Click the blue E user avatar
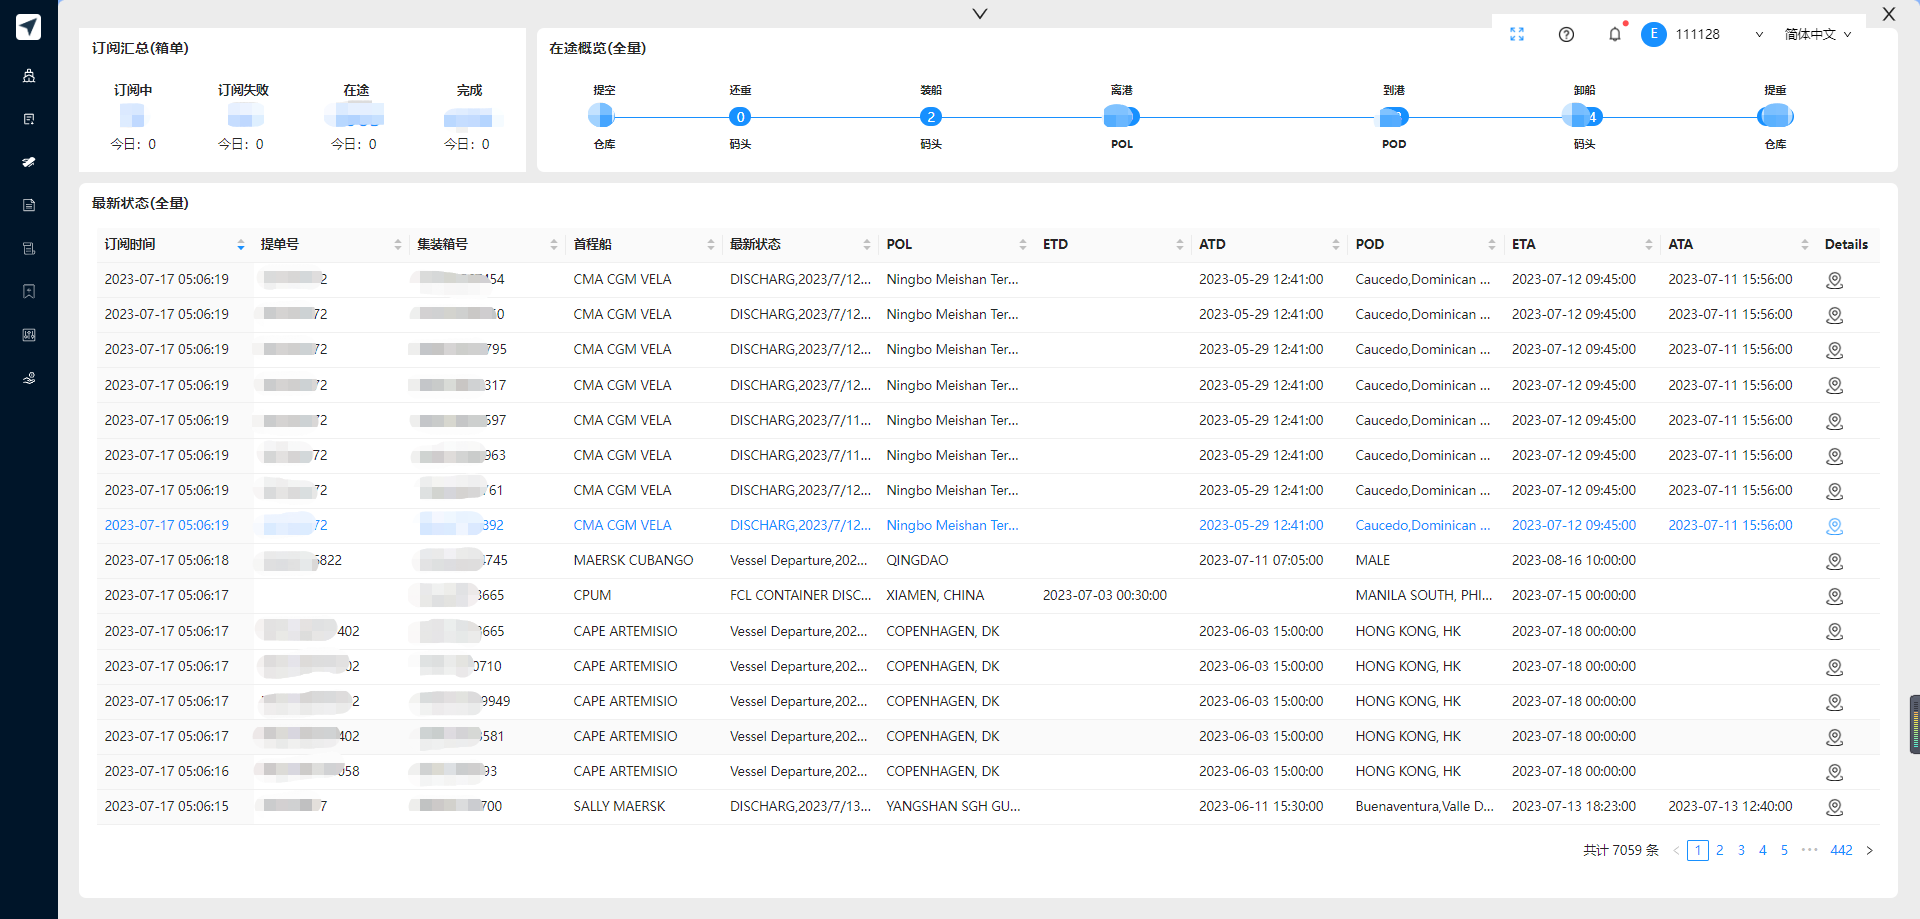The width and height of the screenshot is (1920, 919). pos(1654,34)
